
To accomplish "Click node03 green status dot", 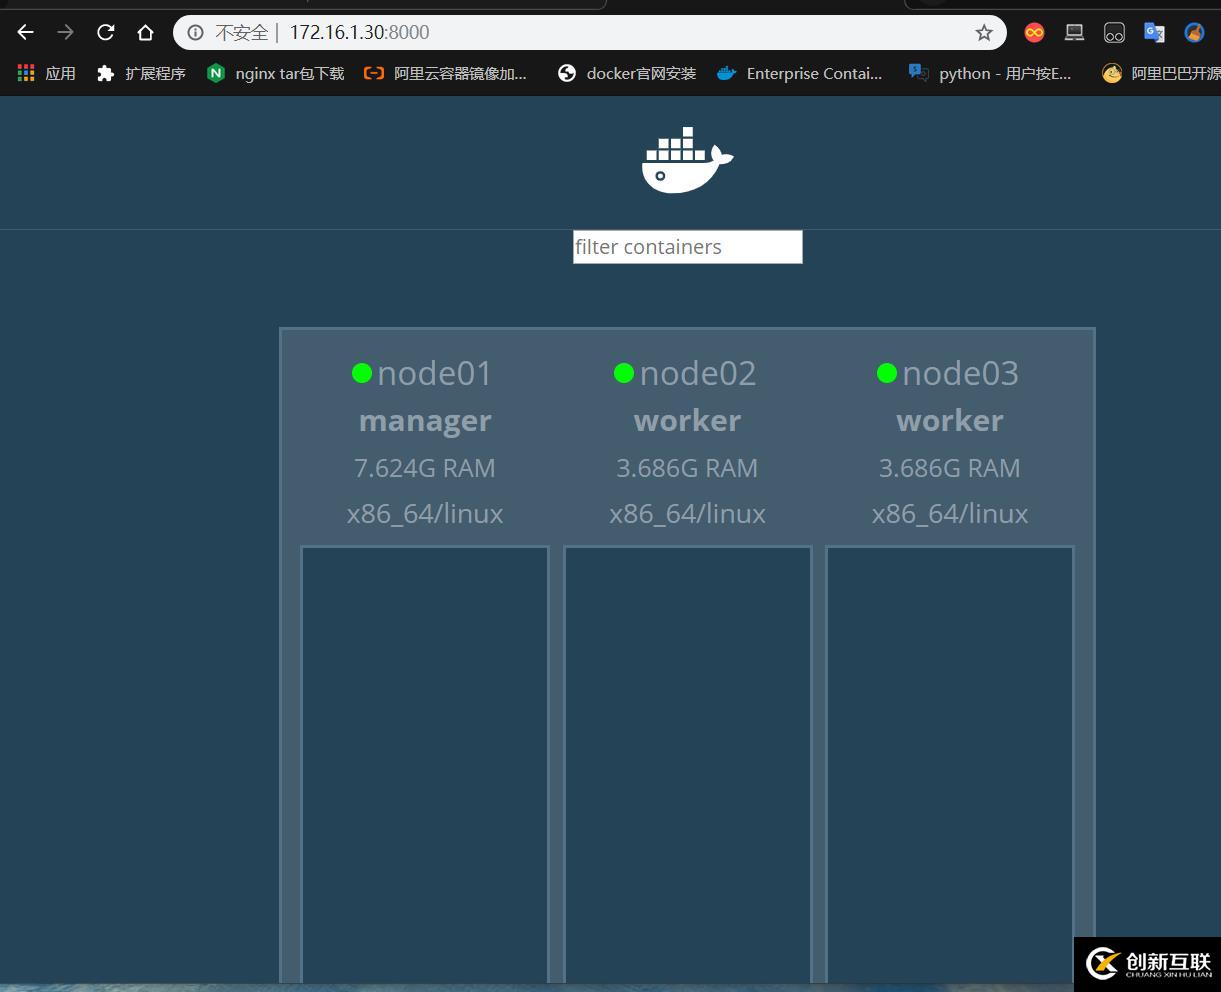I will (887, 373).
